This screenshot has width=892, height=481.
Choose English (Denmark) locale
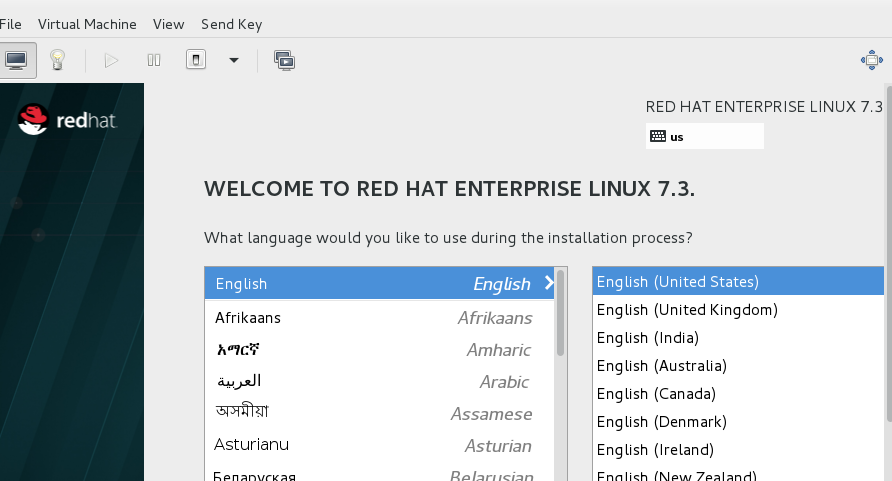pyautogui.click(x=738, y=421)
